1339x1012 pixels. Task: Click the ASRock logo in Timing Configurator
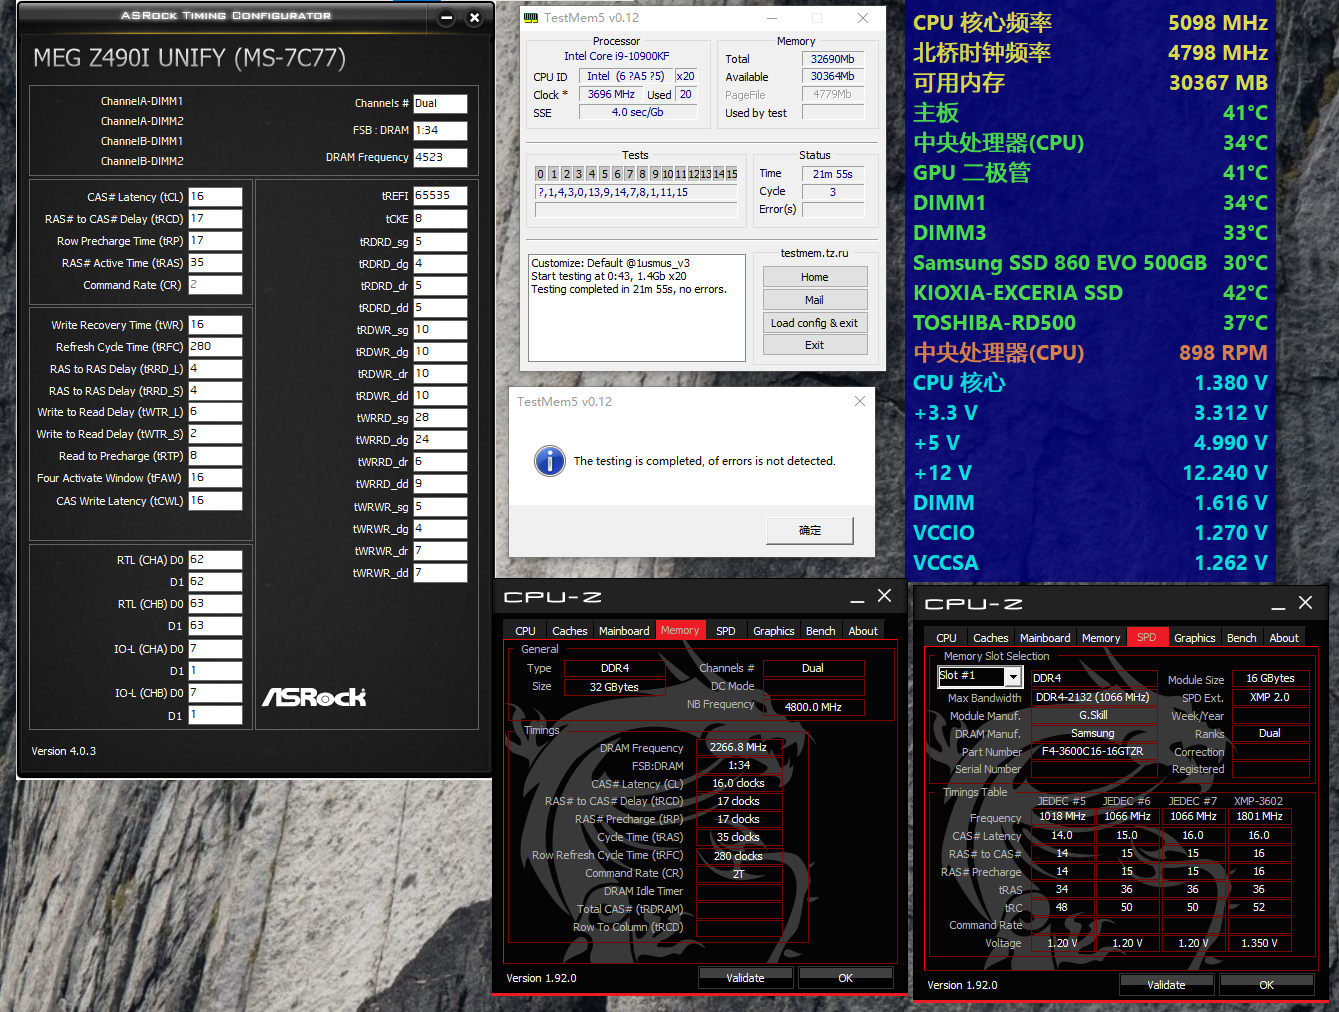[x=314, y=697]
